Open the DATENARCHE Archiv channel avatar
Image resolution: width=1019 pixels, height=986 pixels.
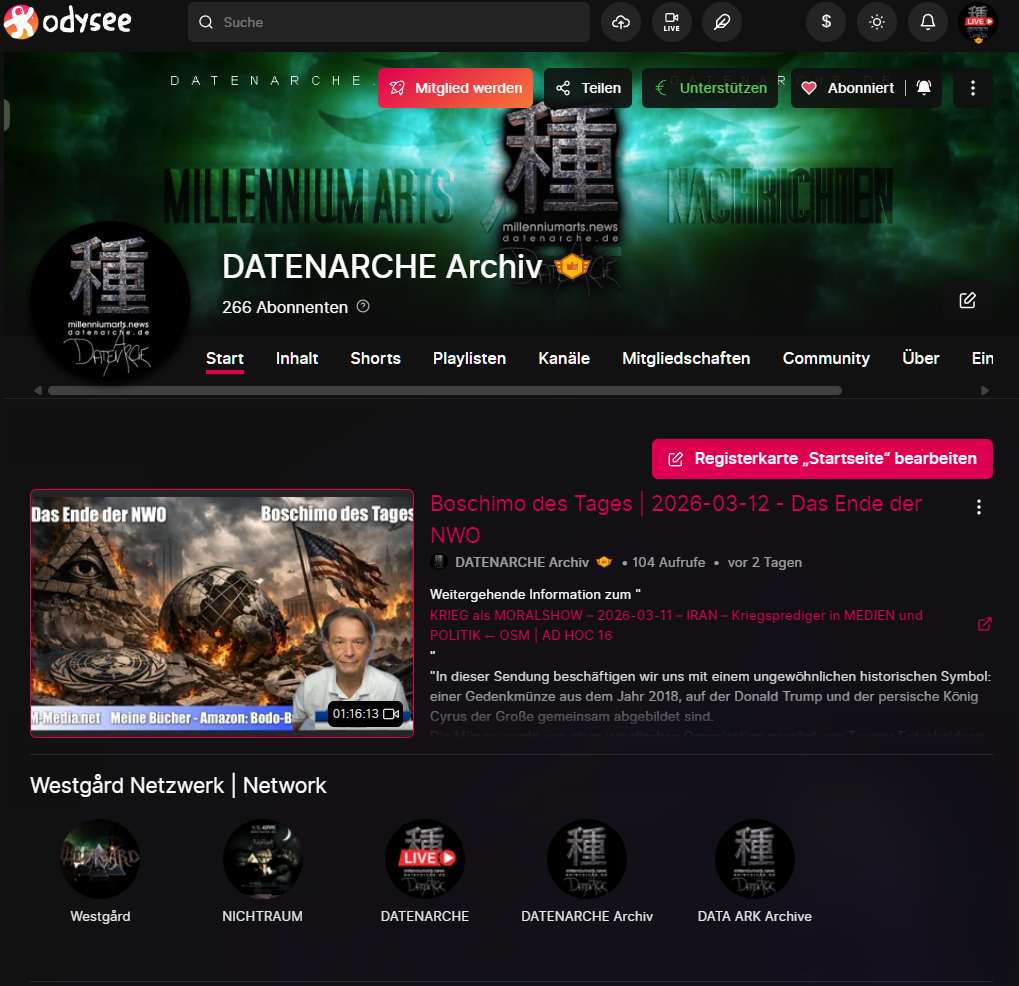pos(109,300)
